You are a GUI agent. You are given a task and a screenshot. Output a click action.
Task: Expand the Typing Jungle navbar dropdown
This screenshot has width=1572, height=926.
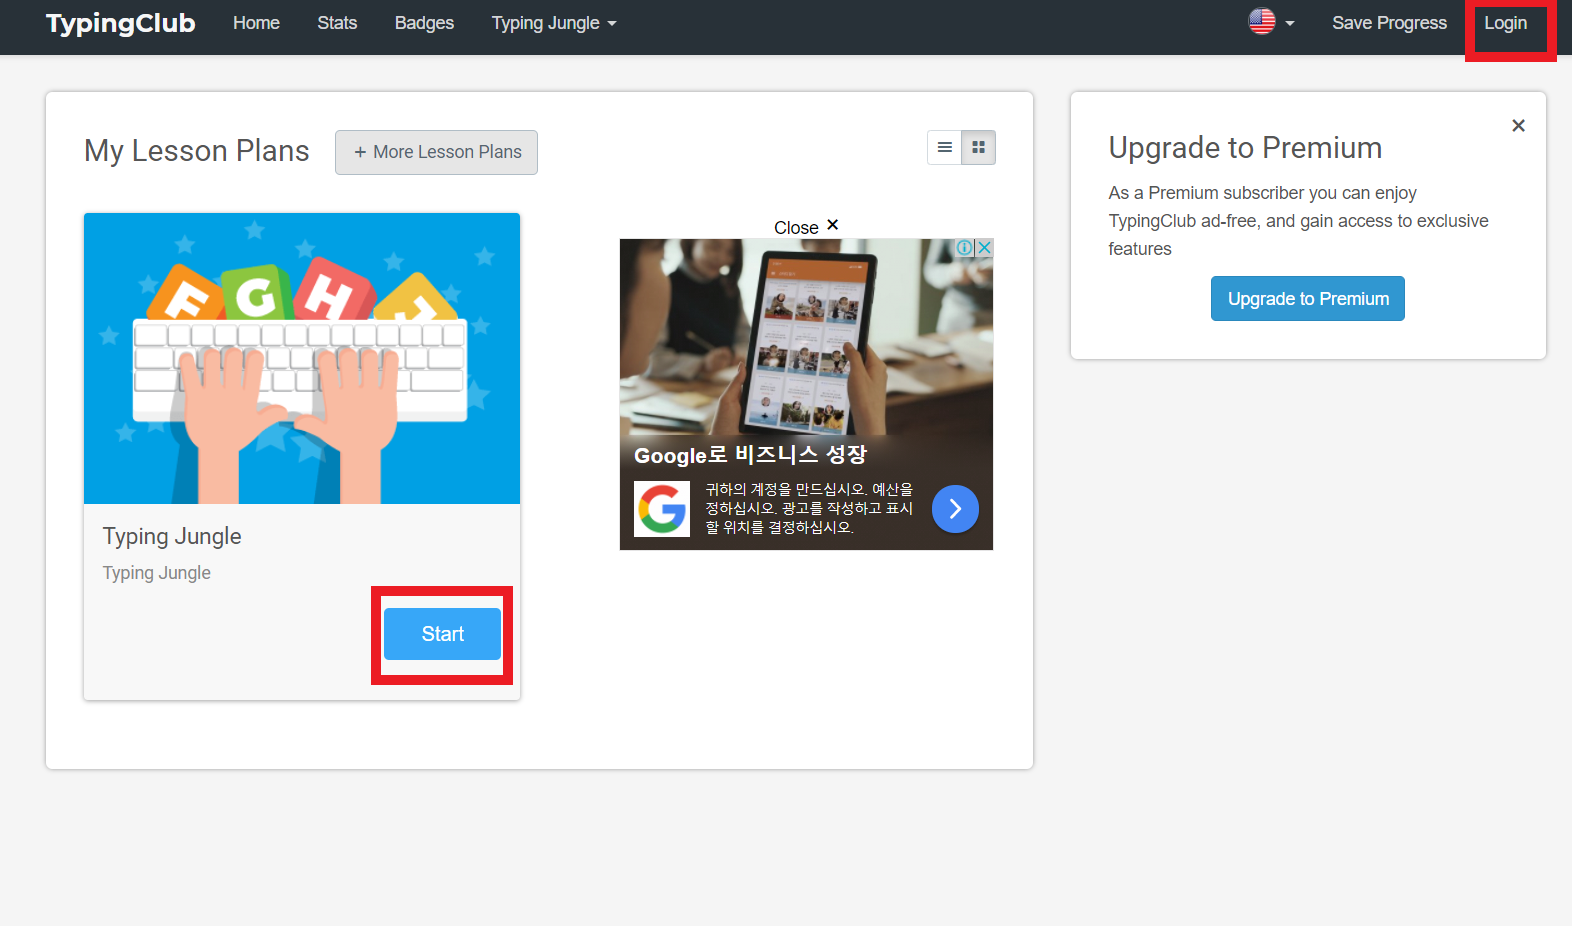coord(554,23)
